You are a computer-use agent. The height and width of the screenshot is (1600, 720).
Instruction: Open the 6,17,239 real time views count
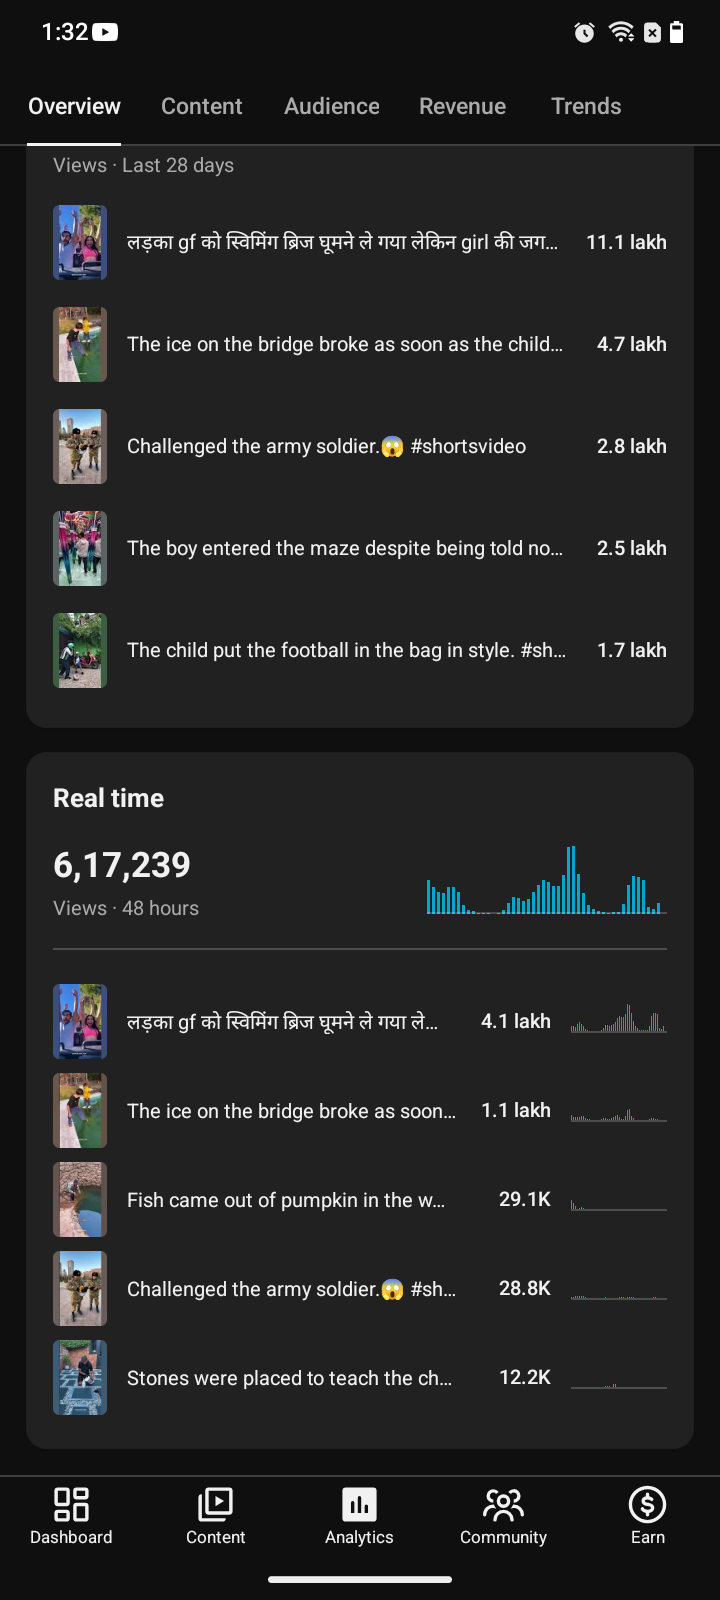(x=122, y=865)
